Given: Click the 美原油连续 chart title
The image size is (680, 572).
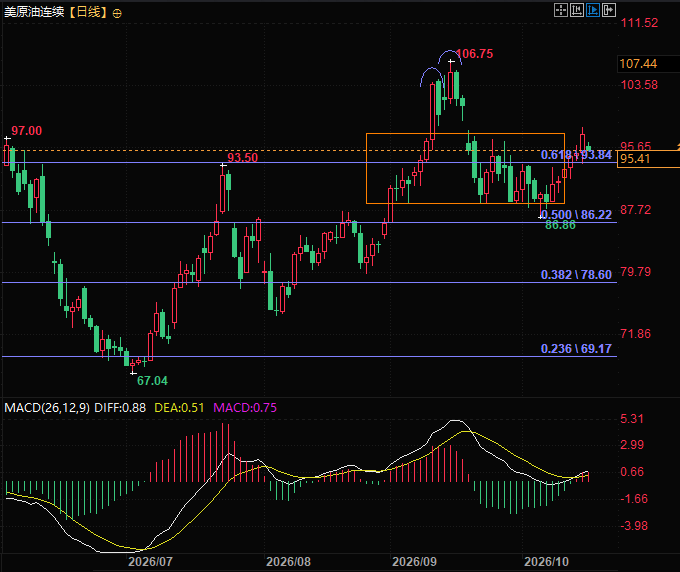Looking at the screenshot, I should (34, 12).
